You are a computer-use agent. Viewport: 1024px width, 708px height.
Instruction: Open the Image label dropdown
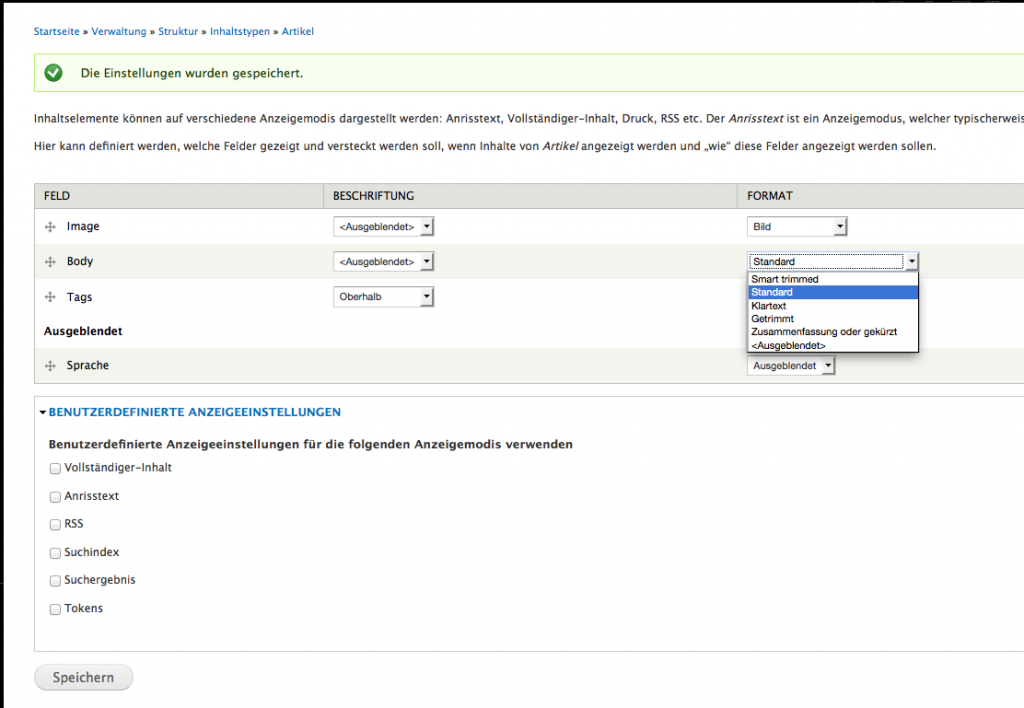(x=383, y=227)
